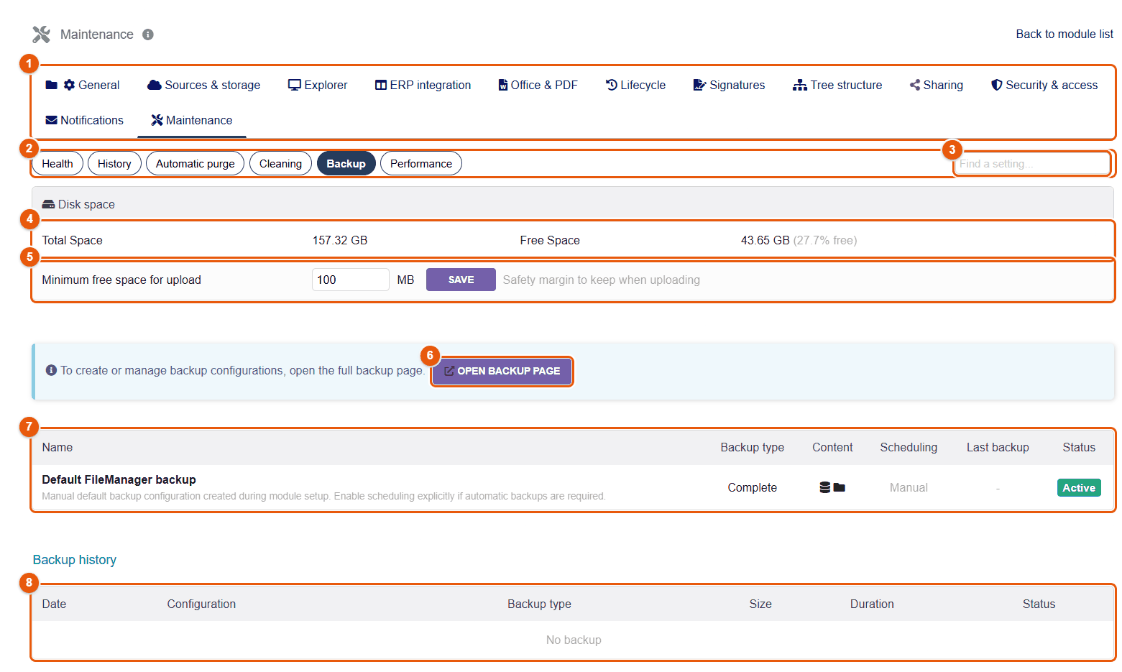This screenshot has width=1122, height=672.
Task: Click the cloud icon on Sources & storage
Action: [x=154, y=85]
